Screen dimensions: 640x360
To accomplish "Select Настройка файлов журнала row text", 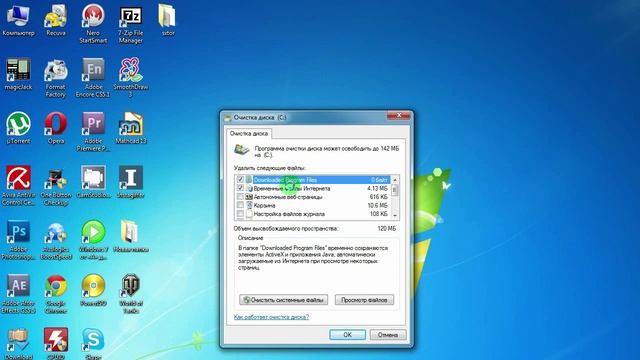I will pos(289,214).
